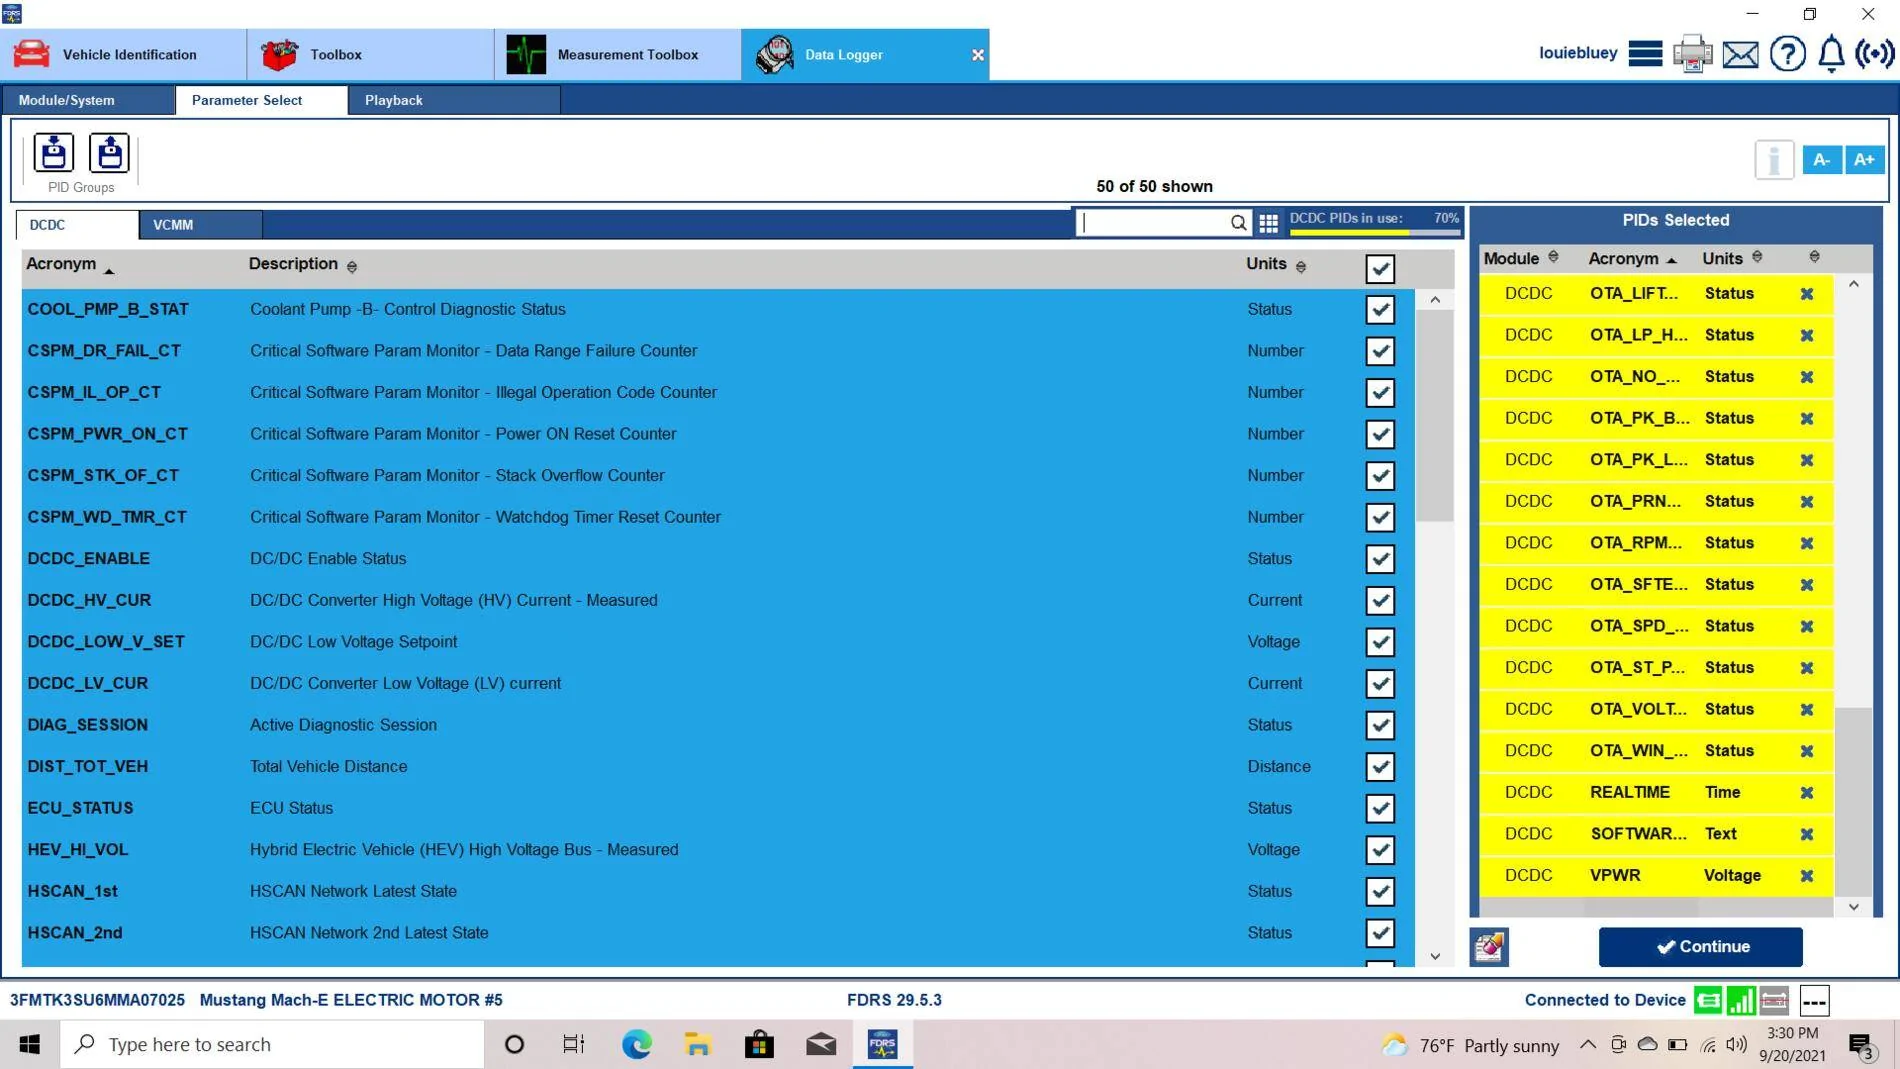Viewport: 1900px width, 1069px height.
Task: Open the Vehicle Identification tab
Action: click(123, 54)
